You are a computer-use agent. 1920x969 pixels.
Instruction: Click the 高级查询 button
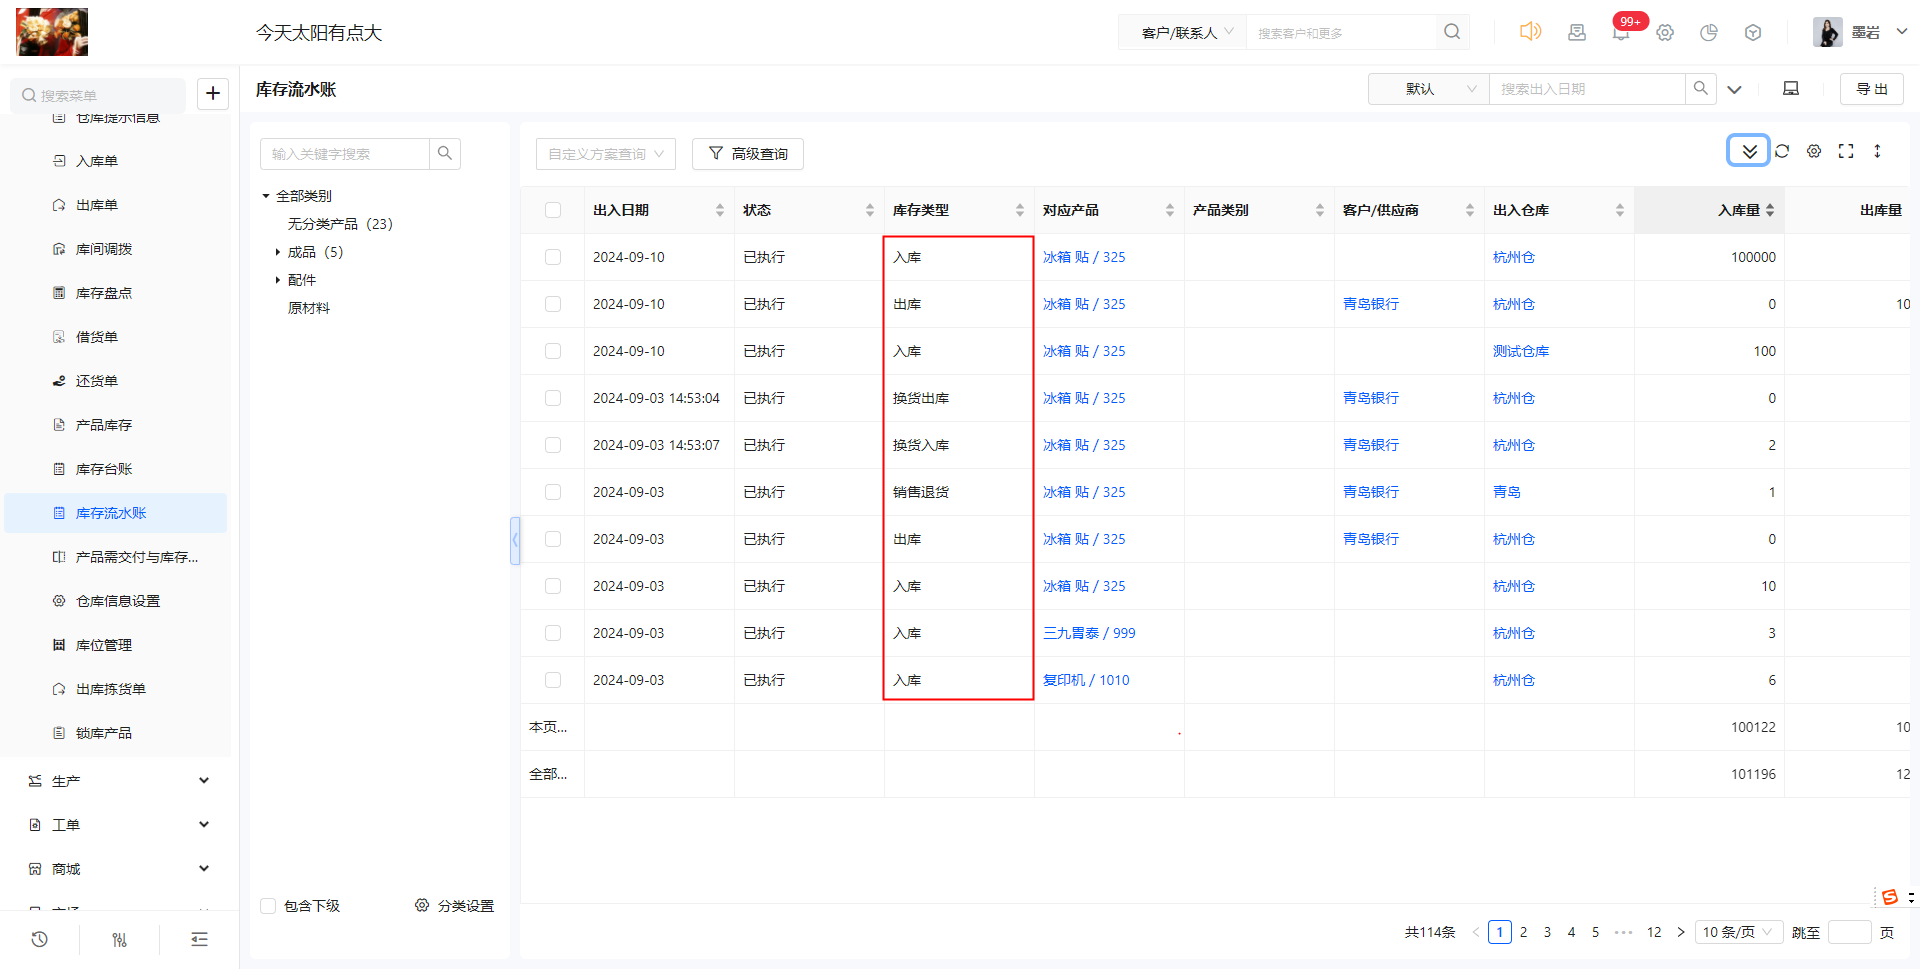(x=748, y=154)
